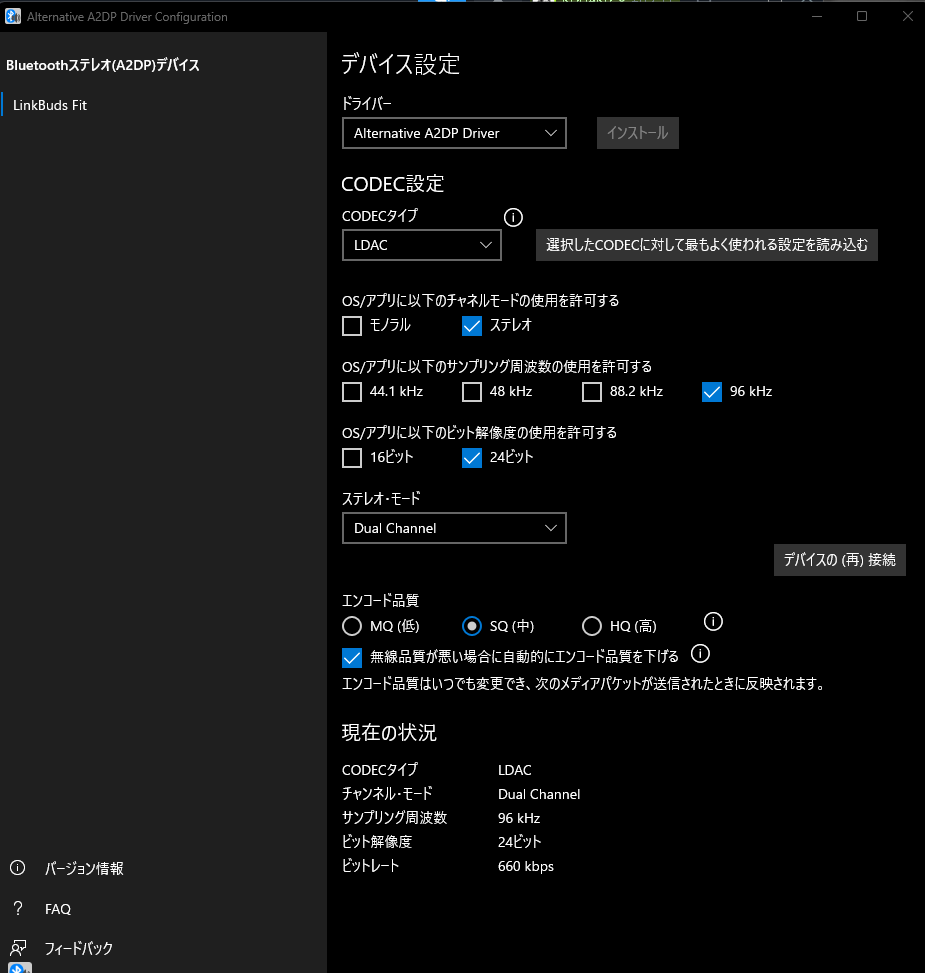
Task: Load most commonly used settings for selected CODEC
Action: point(707,245)
